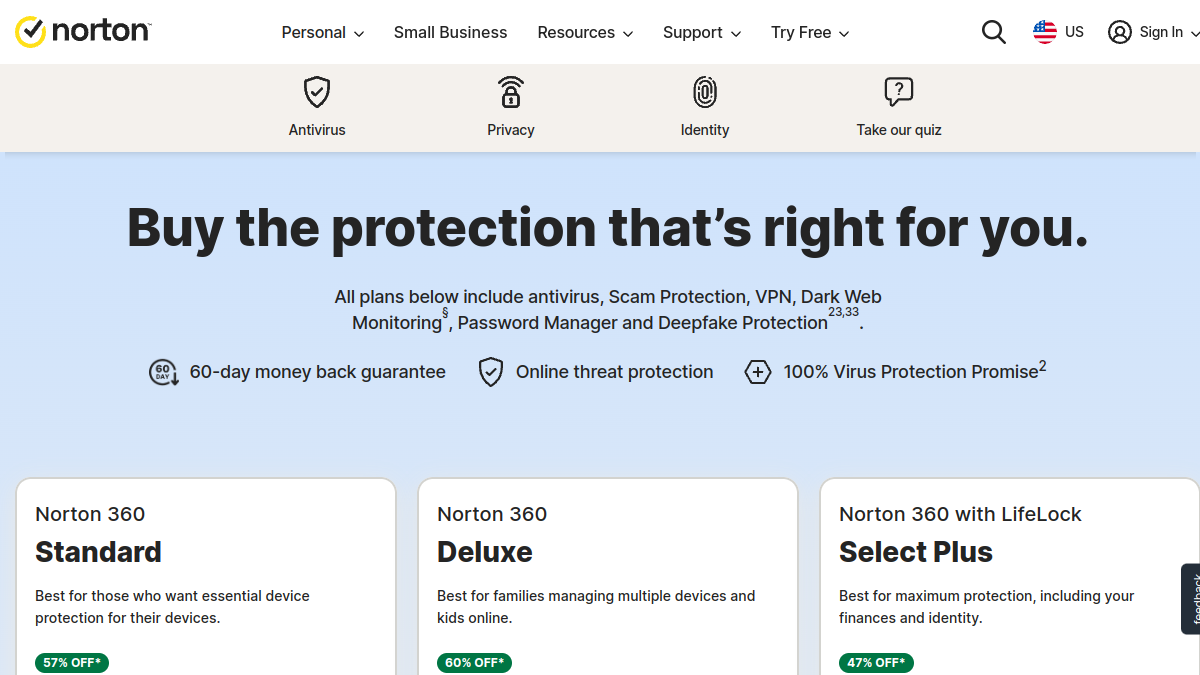Click the Sign In user avatar icon

1120,32
